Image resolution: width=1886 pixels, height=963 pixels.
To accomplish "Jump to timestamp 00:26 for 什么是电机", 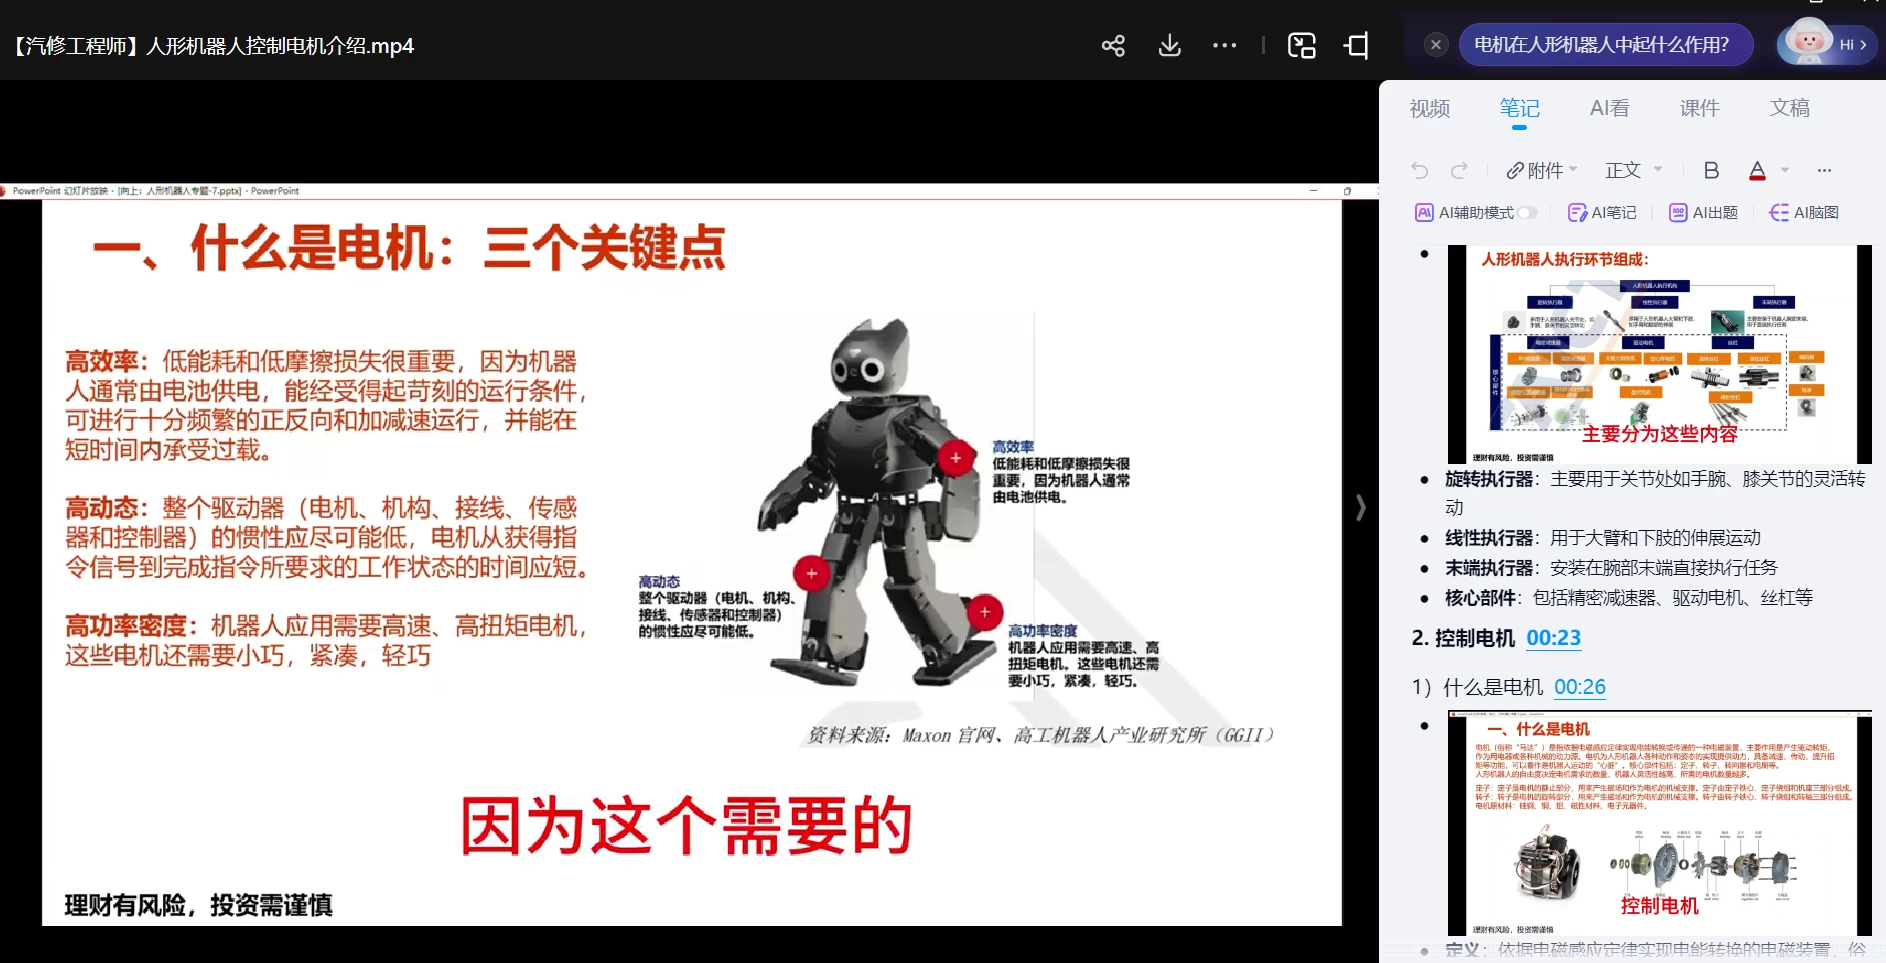I will (1581, 687).
